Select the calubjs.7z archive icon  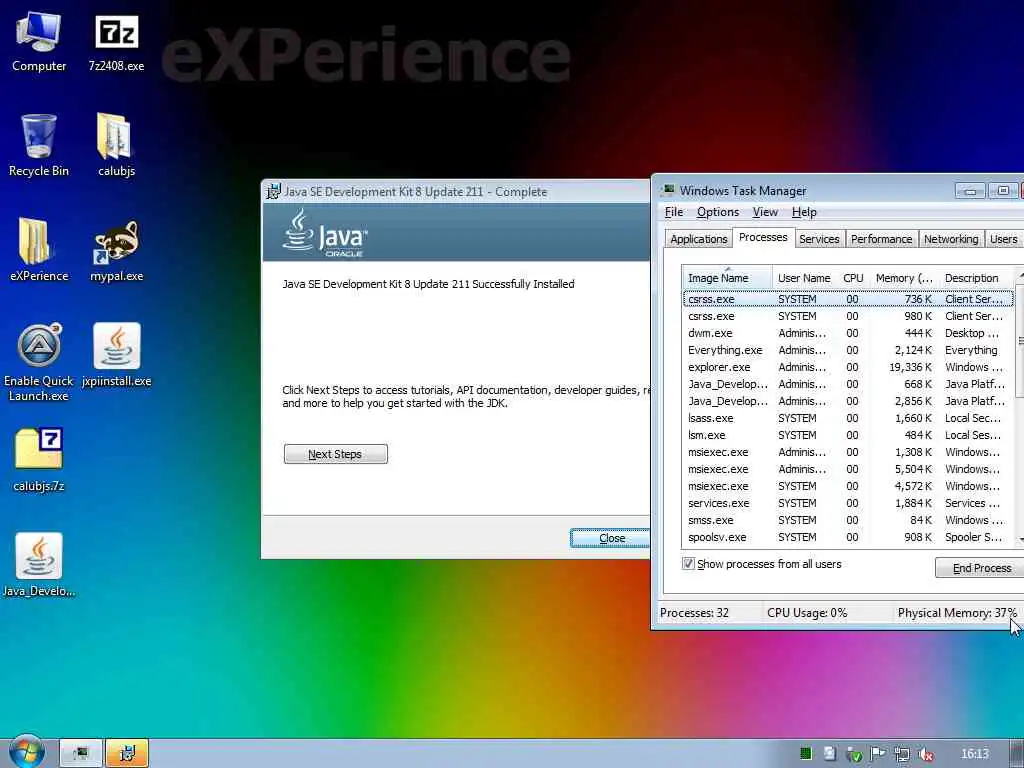[39, 460]
